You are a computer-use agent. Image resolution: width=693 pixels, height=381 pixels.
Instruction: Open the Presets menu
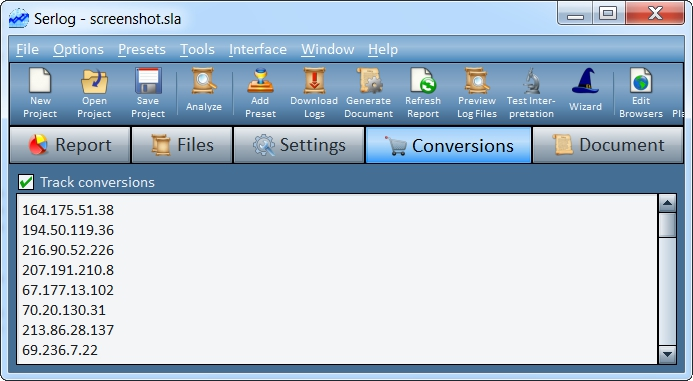pyautogui.click(x=142, y=49)
